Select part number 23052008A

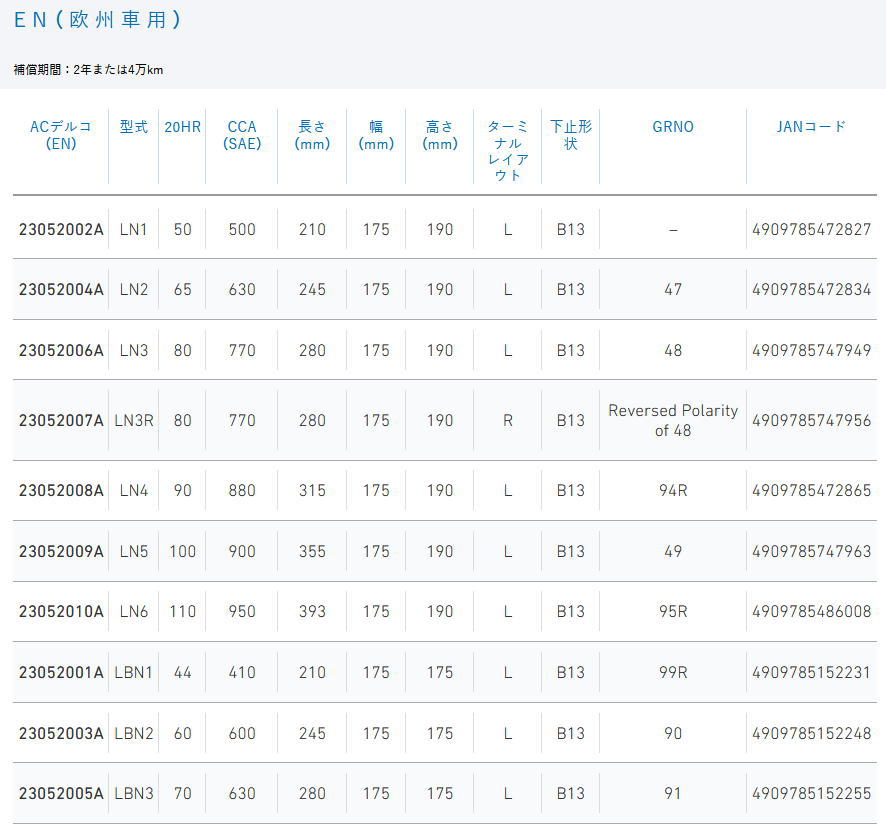point(61,490)
